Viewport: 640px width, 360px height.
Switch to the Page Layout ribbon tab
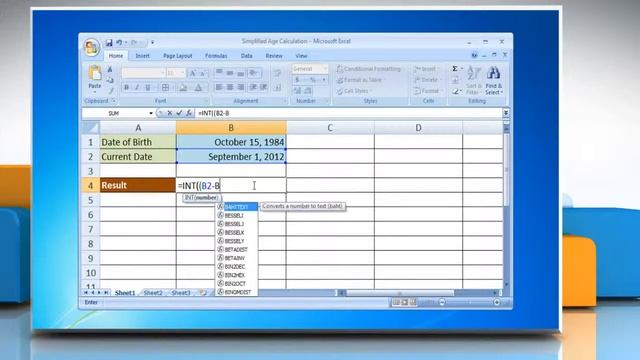(178, 56)
